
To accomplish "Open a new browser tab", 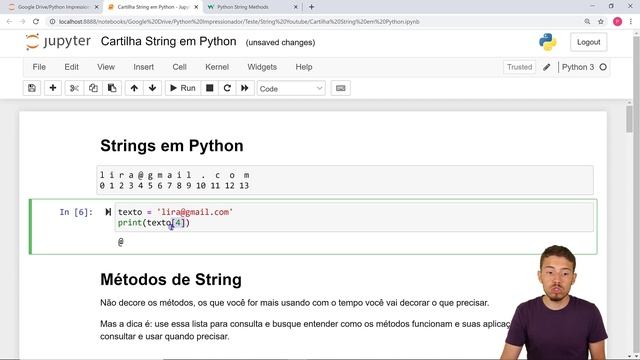I will coord(311,7).
